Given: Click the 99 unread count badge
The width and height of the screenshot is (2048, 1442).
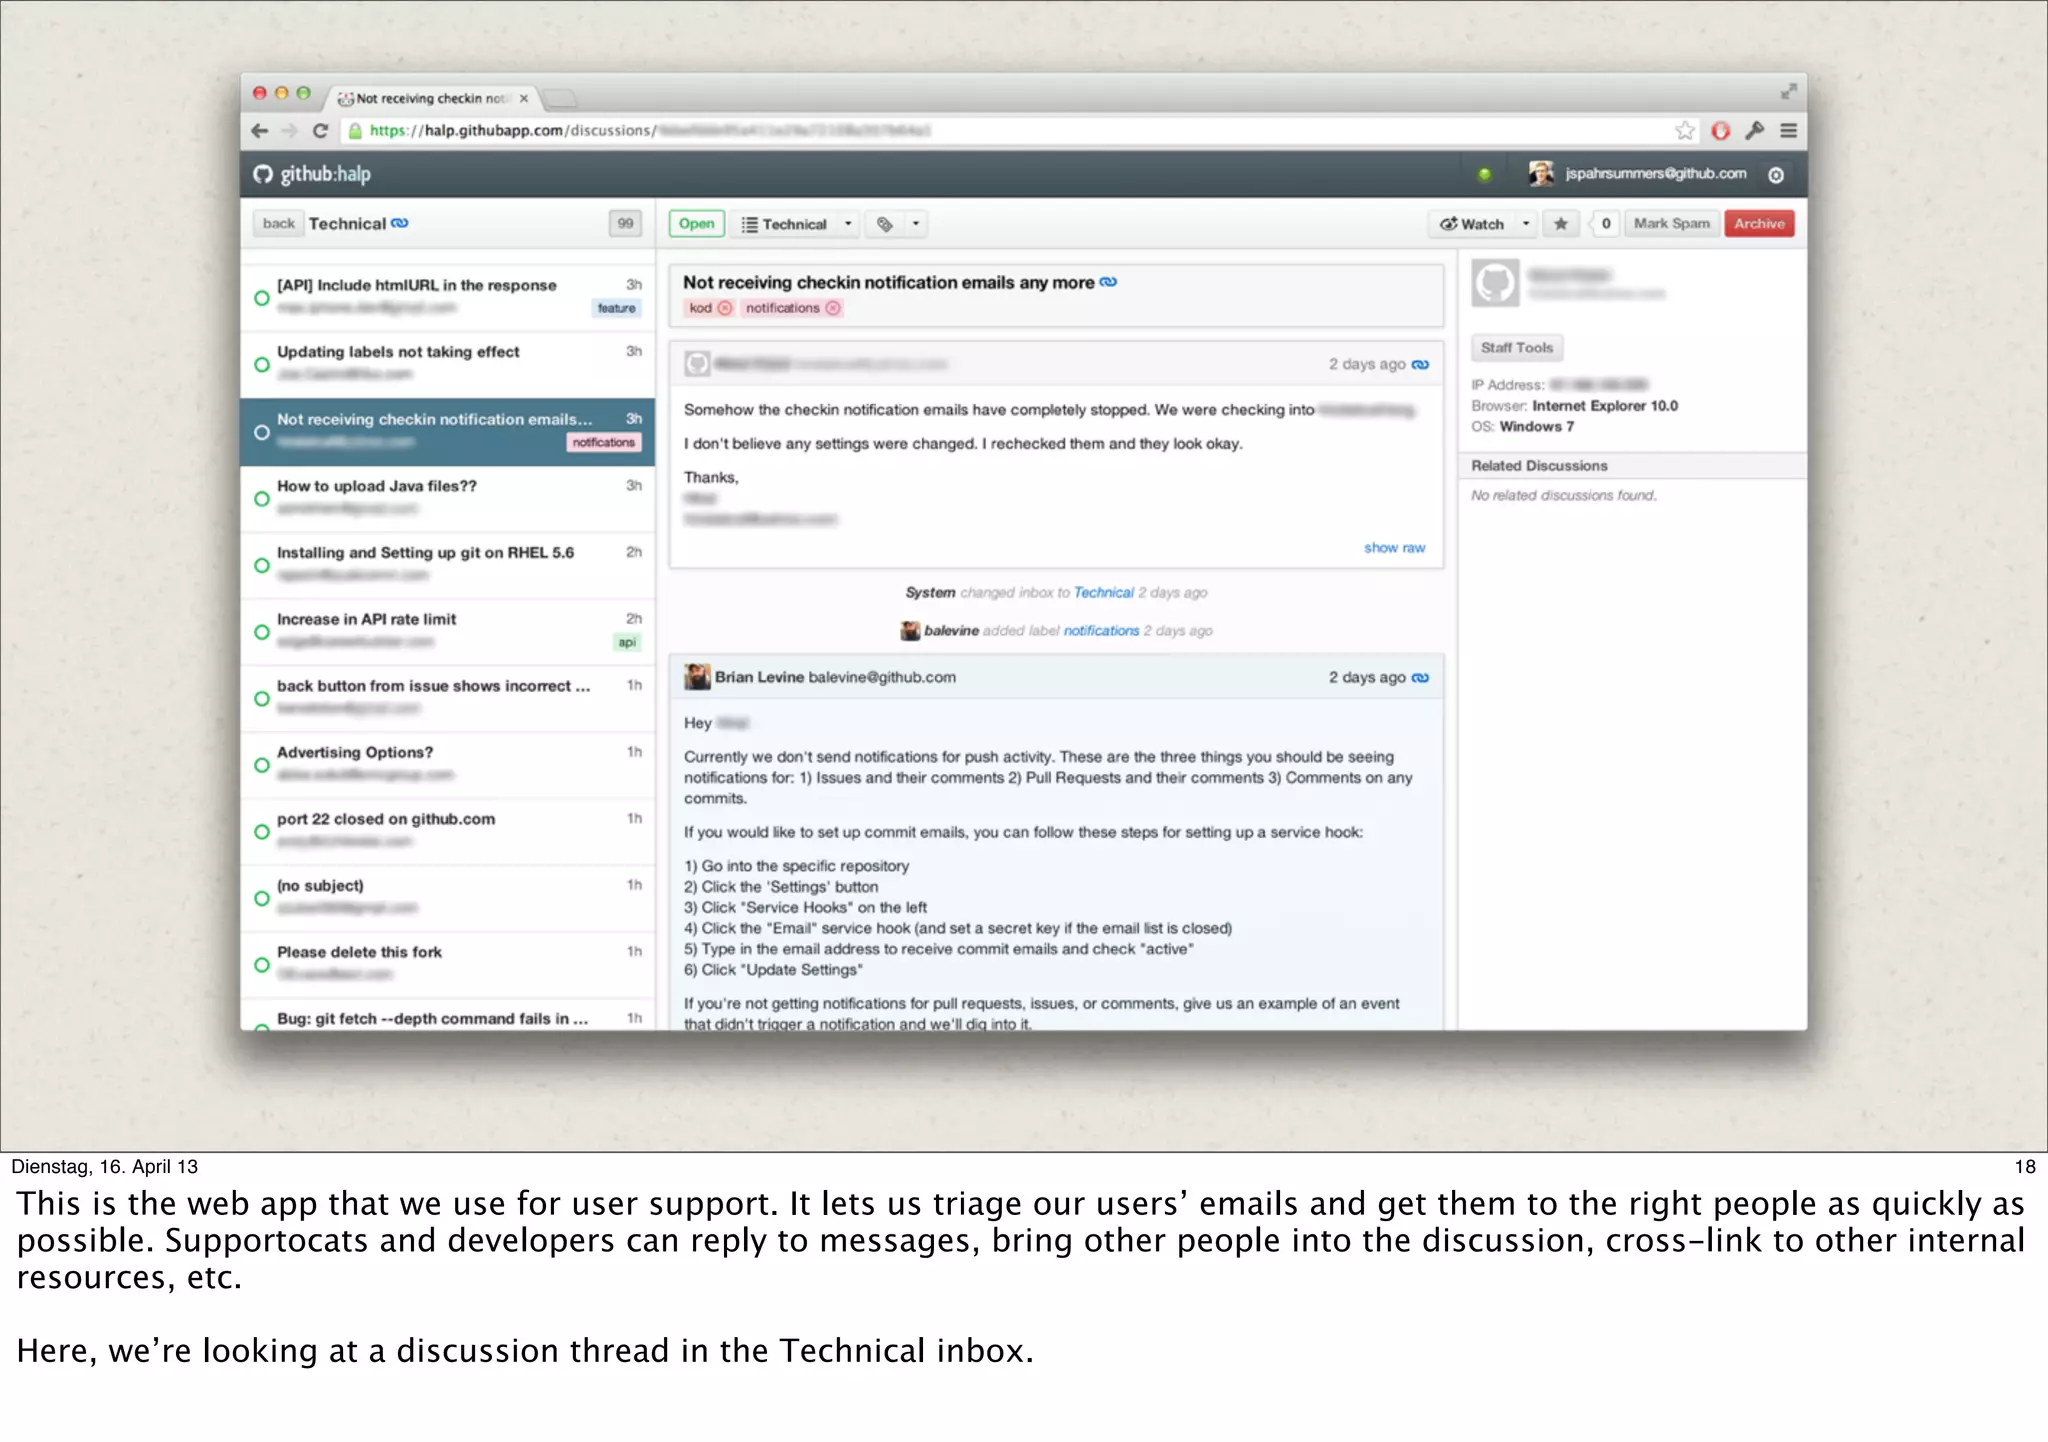Looking at the screenshot, I should pos(626,224).
